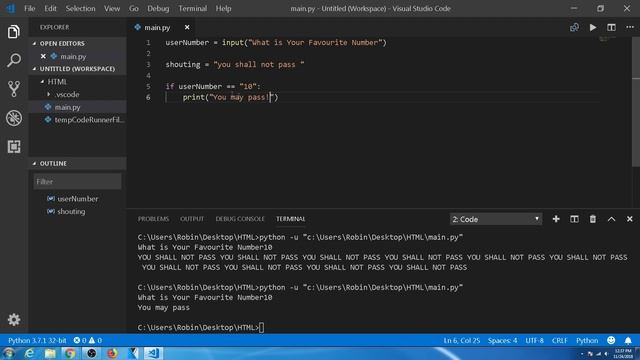Expand the .vscode folder
Image resolution: width=640 pixels, height=360 pixels.
point(49,94)
